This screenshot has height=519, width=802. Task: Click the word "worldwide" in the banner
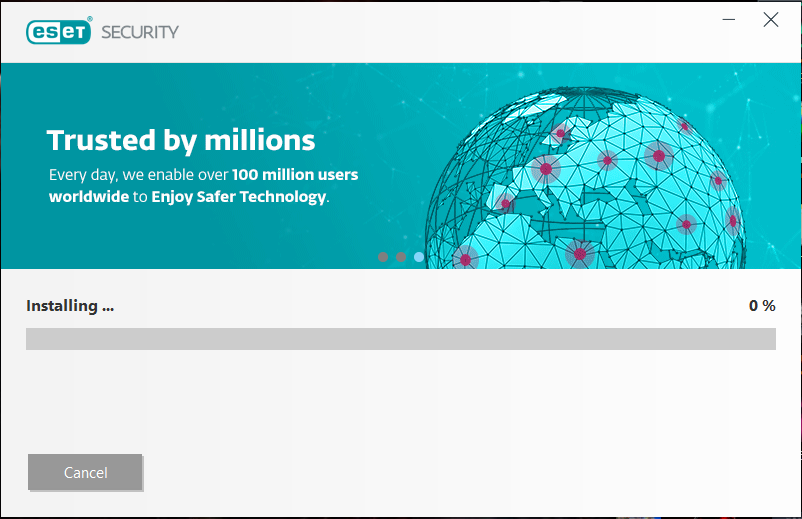pos(89,197)
